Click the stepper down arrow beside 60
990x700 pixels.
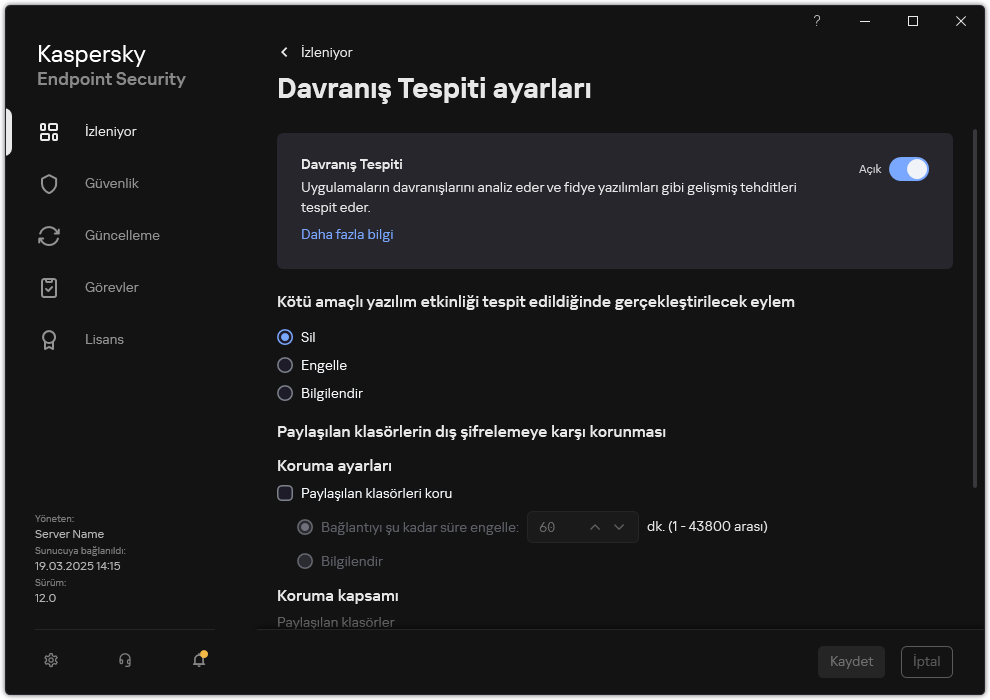(x=619, y=527)
